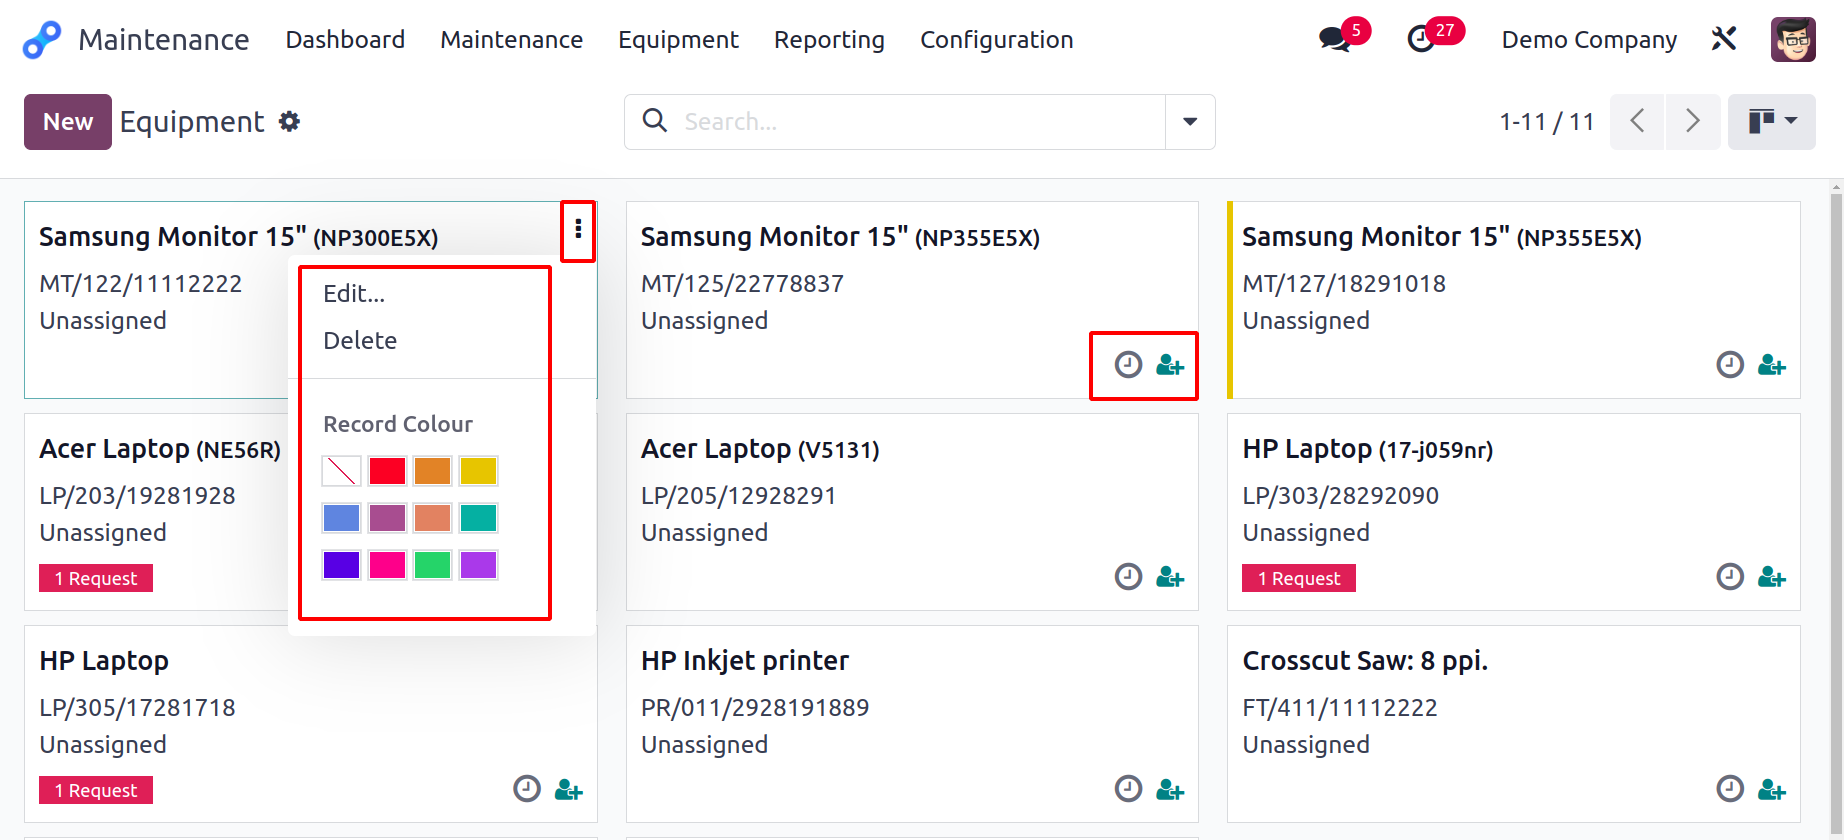The image size is (1844, 840).
Task: Open kebab menu on Samsung Monitor NP300E5X card
Action: [x=578, y=230]
